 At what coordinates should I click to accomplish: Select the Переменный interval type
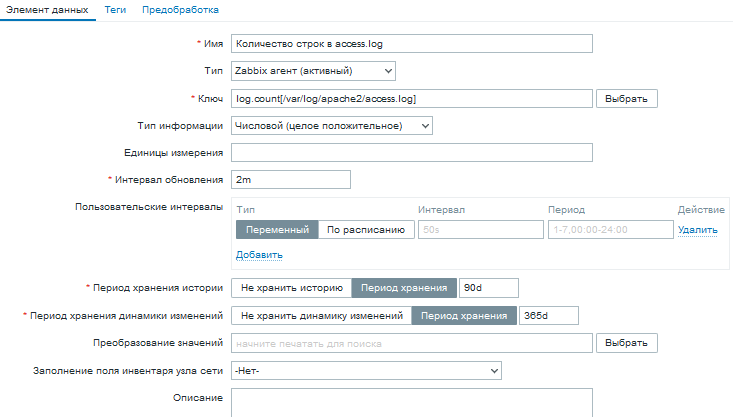click(277, 230)
